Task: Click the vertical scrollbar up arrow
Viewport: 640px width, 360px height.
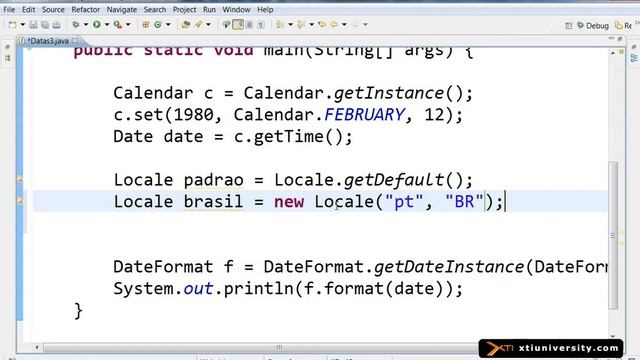Action: click(613, 53)
